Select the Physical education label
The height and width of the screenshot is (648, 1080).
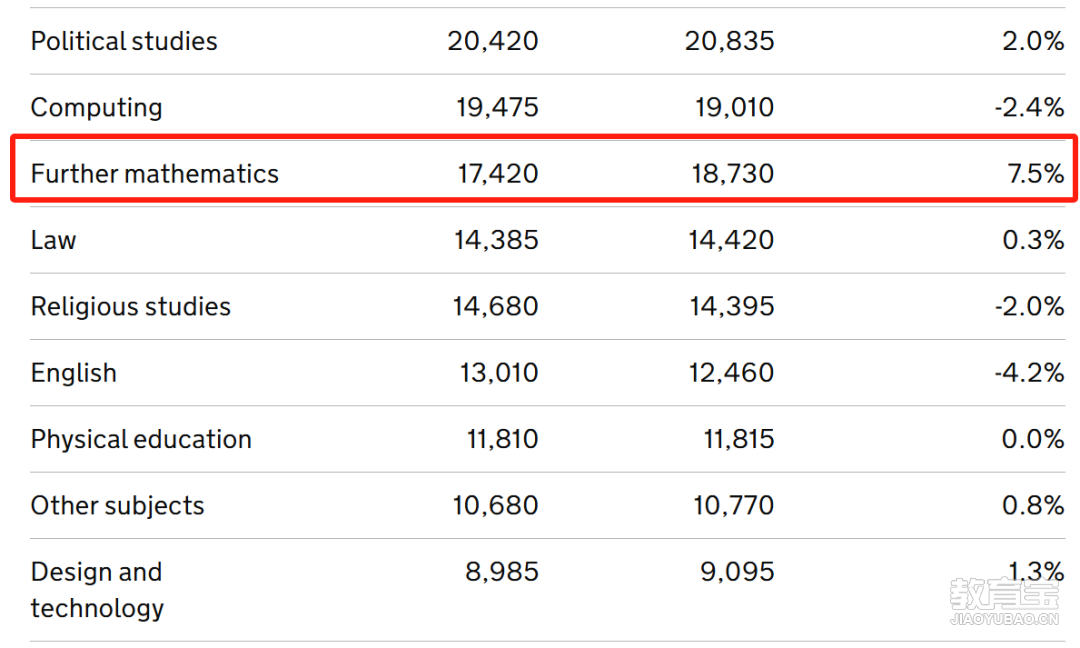141,440
